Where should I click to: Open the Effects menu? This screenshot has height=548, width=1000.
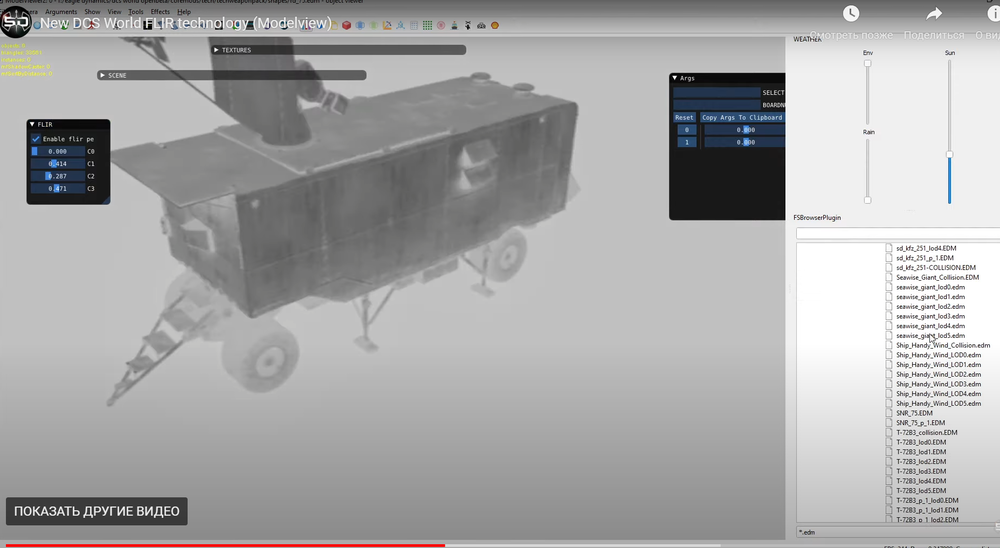[160, 11]
